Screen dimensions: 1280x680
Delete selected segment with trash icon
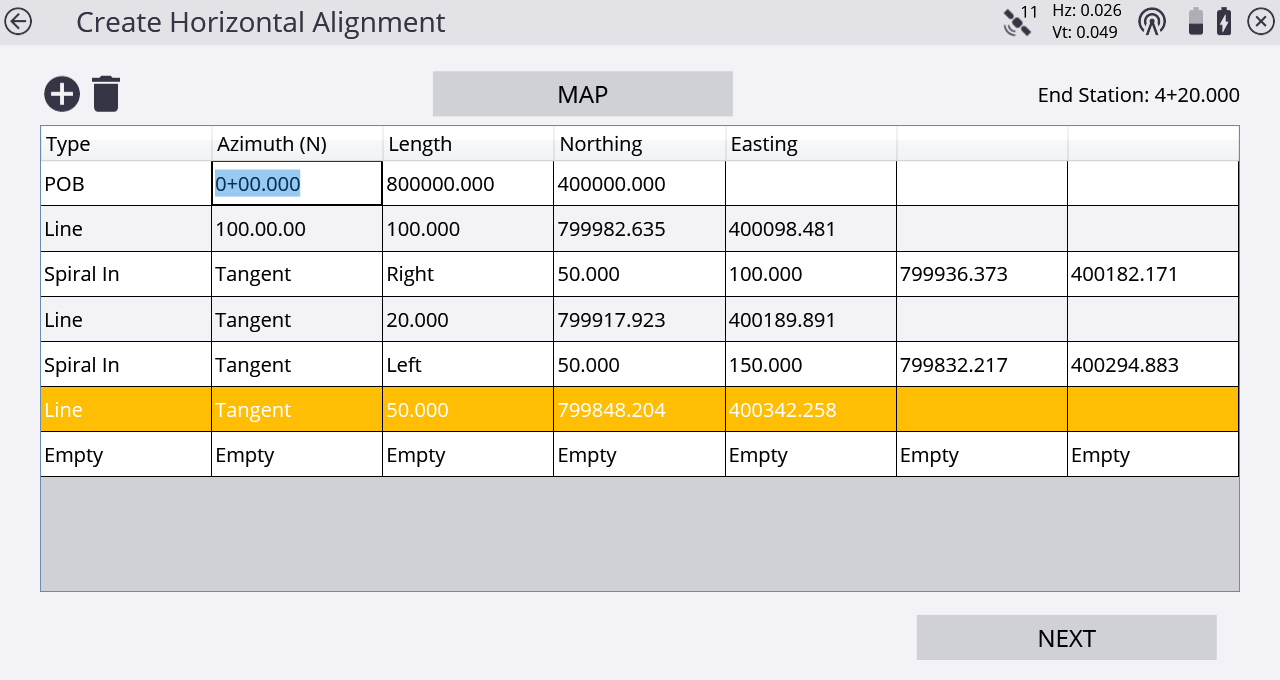(x=106, y=94)
